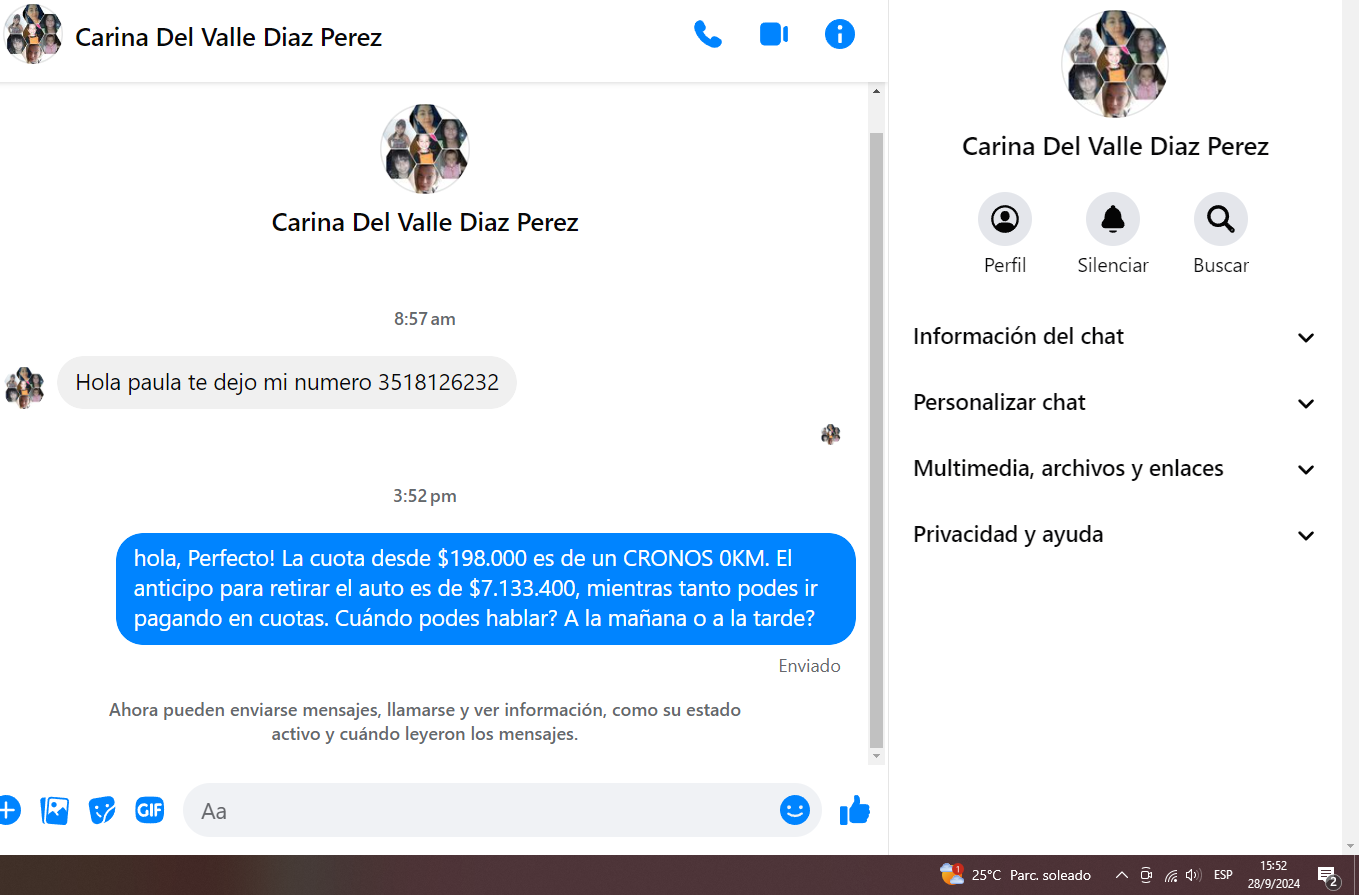The height and width of the screenshot is (895, 1359).
Task: Search the conversation with Buscar
Action: click(1220, 219)
